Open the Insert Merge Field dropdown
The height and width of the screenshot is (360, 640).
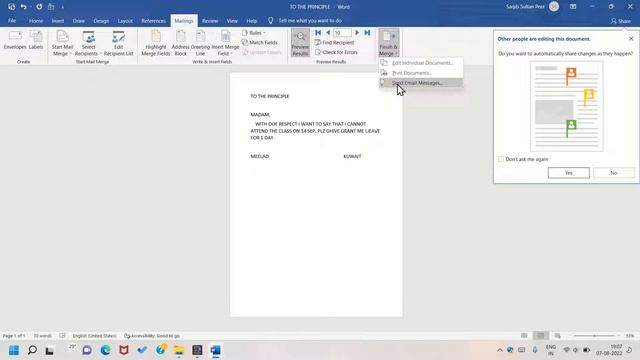pyautogui.click(x=225, y=43)
